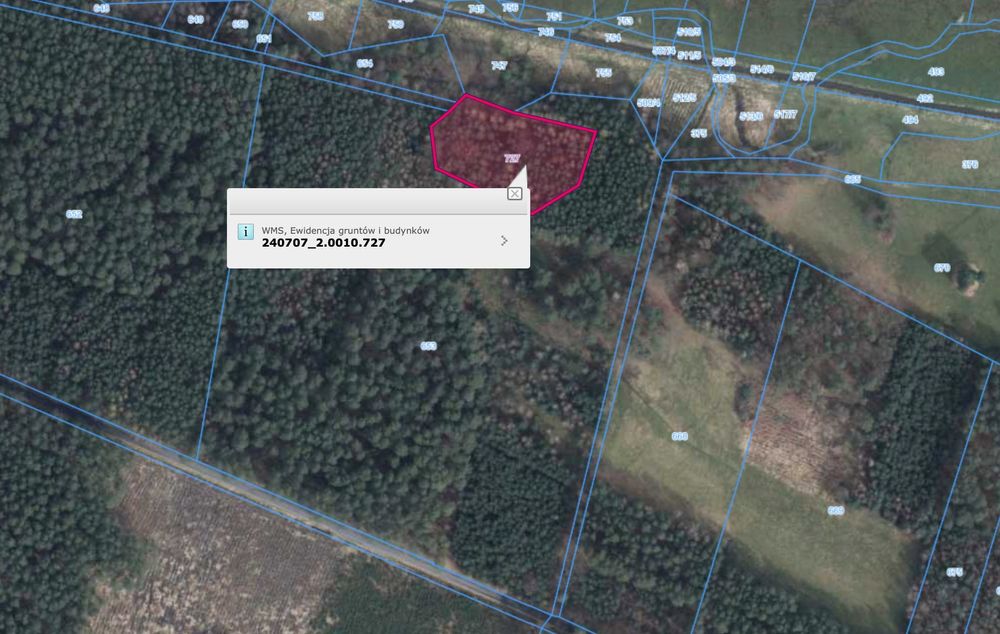This screenshot has width=1000, height=634.
Task: Select parcel 653 on the map
Action: (429, 346)
